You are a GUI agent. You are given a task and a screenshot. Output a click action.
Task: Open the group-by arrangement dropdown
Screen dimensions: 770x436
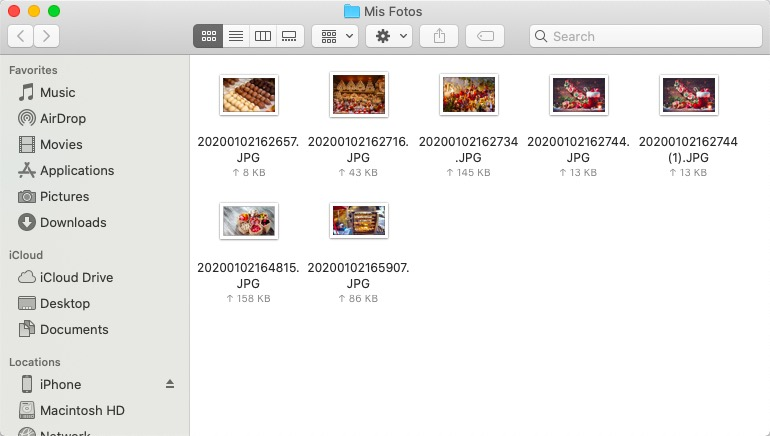tap(334, 36)
